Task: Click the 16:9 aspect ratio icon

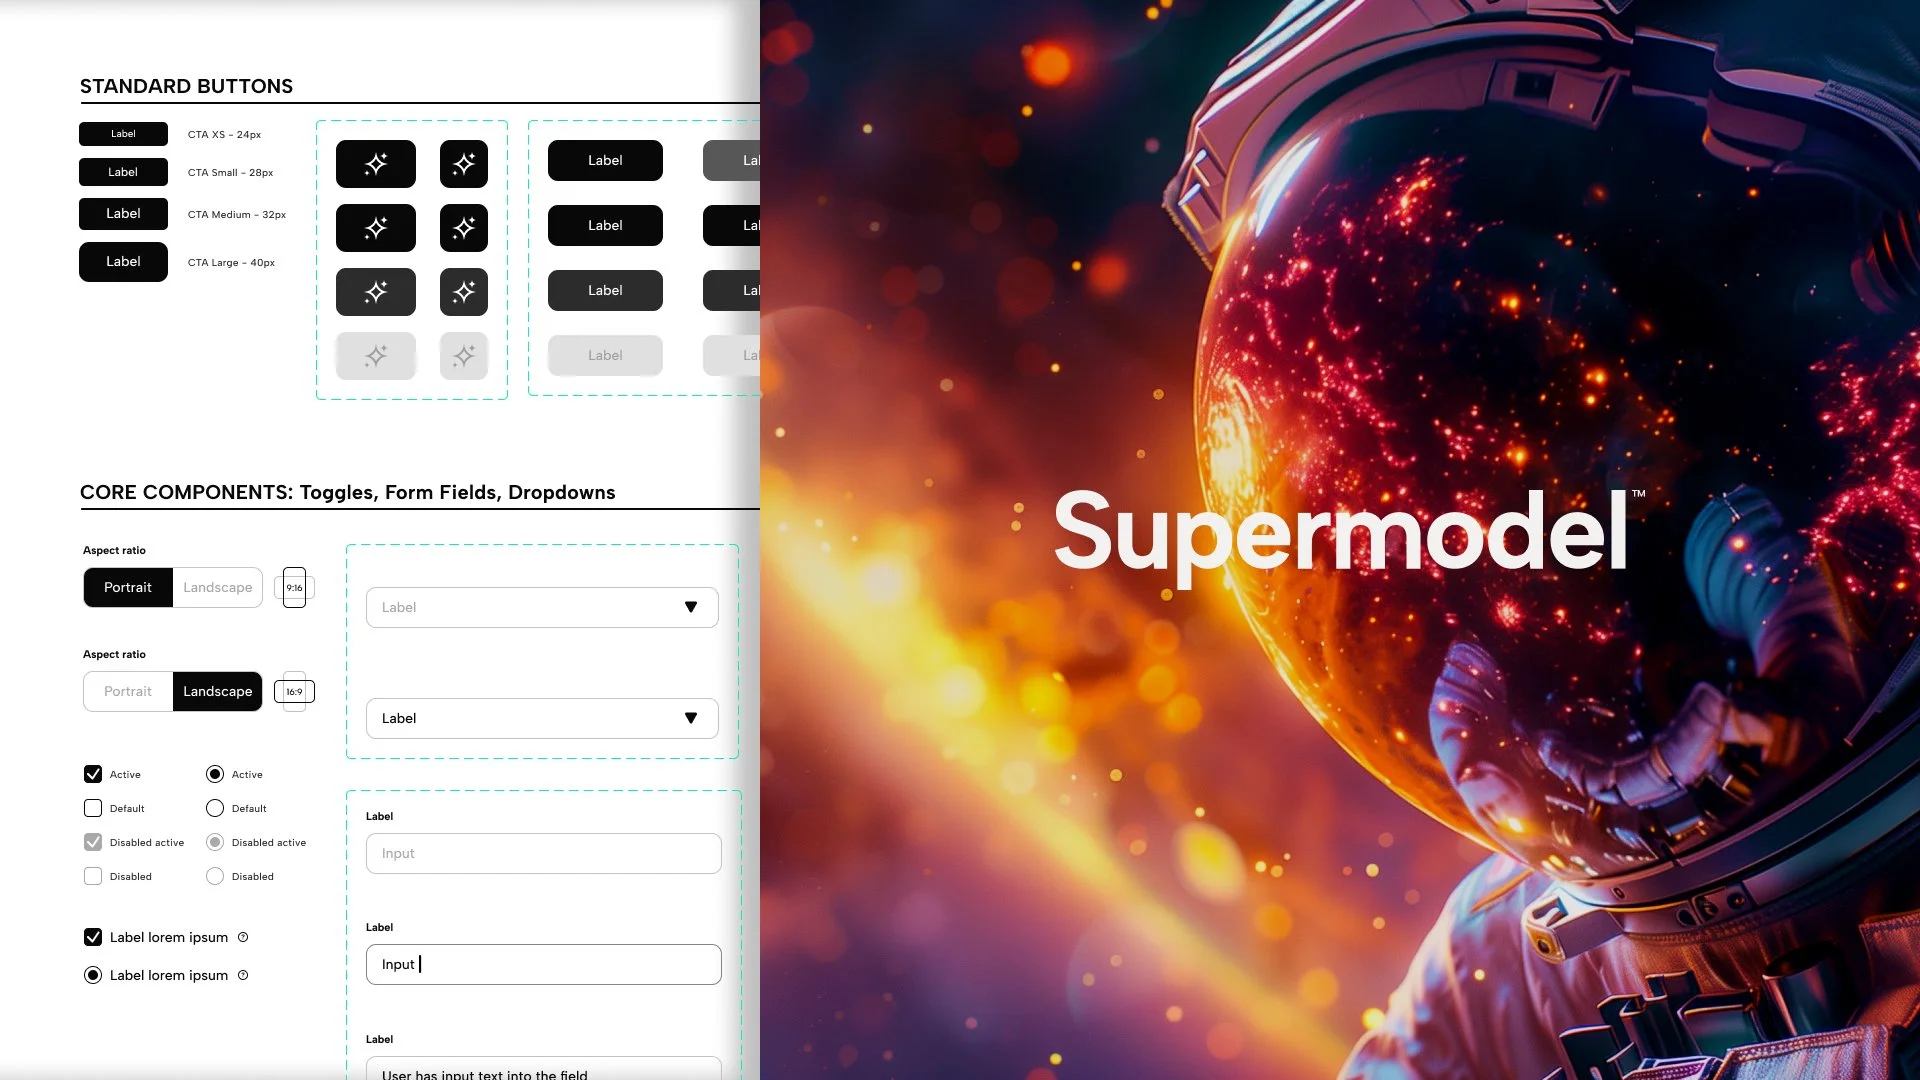Action: (294, 691)
